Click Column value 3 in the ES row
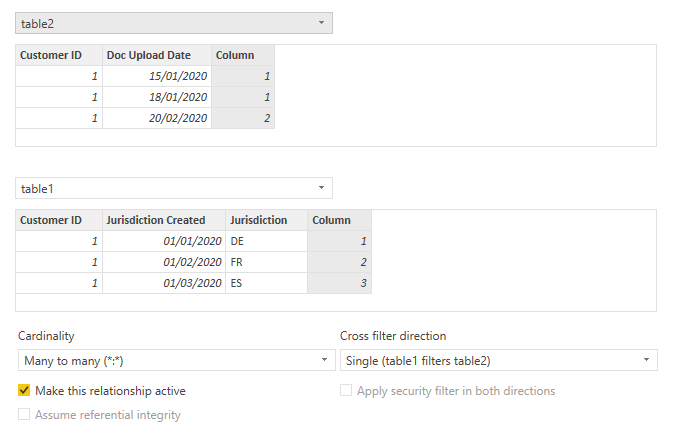 339,283
